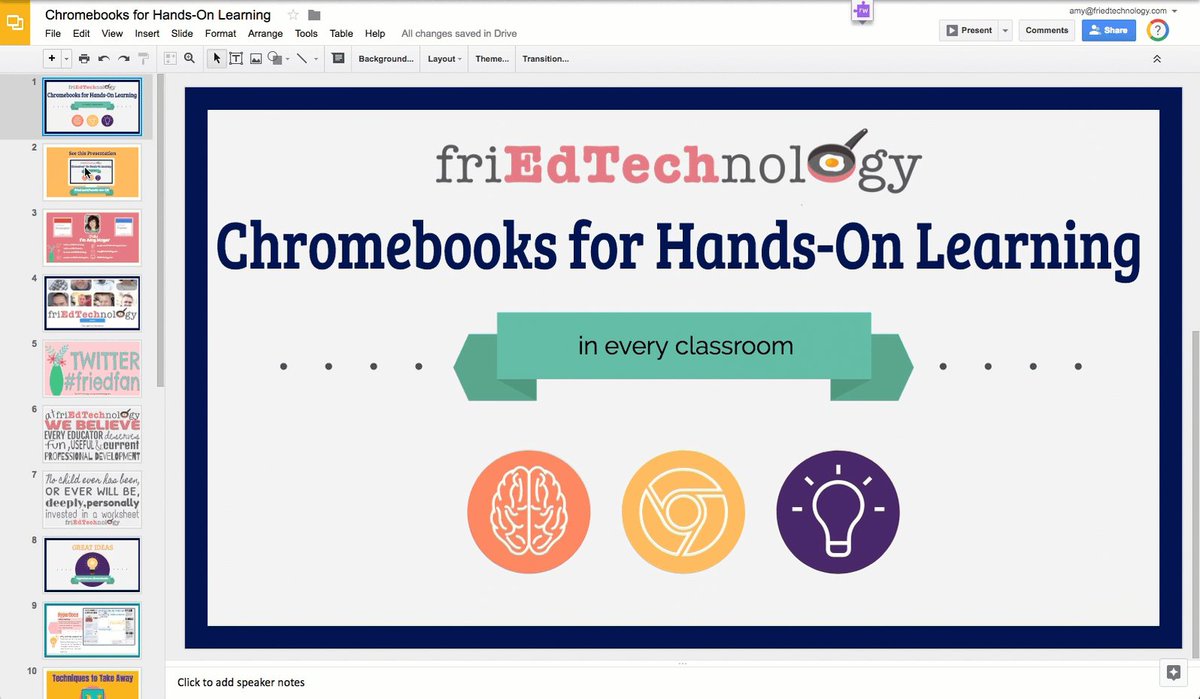
Task: Open the Slide menu
Action: pyautogui.click(x=182, y=33)
